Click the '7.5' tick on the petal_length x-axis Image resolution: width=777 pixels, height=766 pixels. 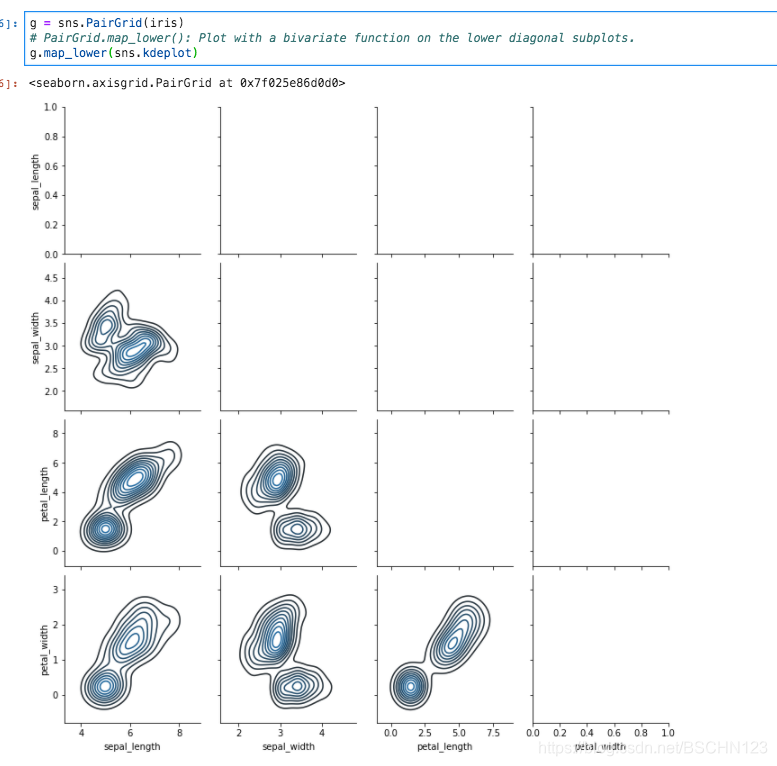pyautogui.click(x=493, y=733)
